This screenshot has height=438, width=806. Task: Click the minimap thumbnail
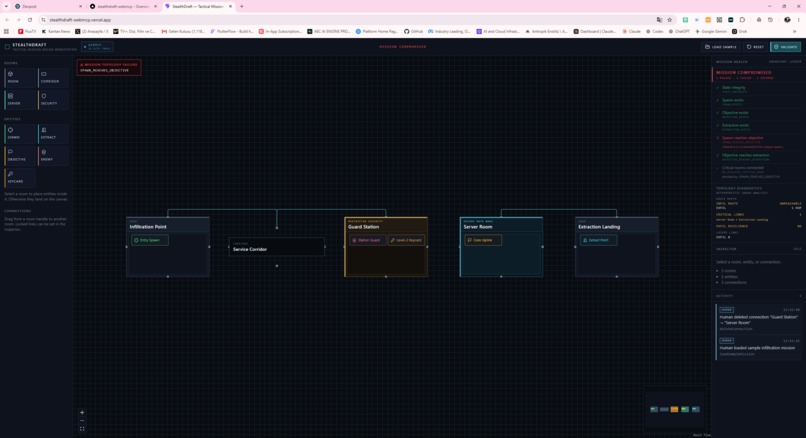coord(674,409)
